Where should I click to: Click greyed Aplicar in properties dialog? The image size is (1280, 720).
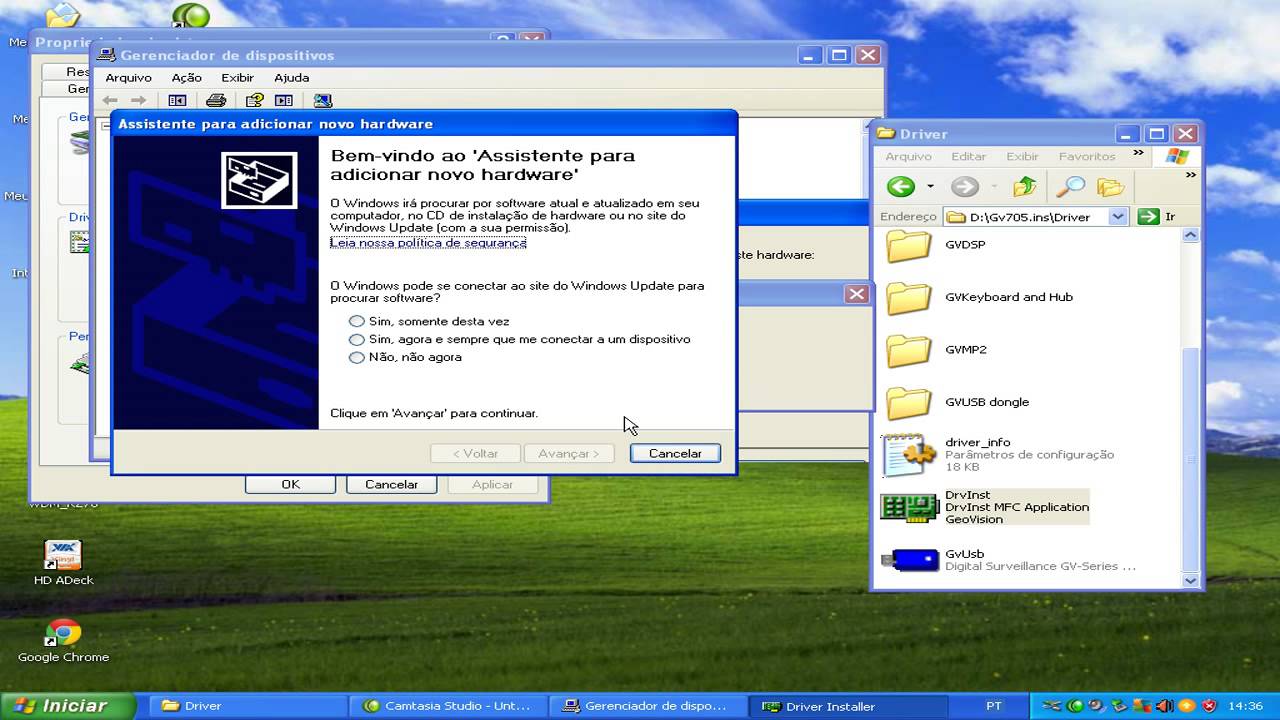[x=492, y=484]
